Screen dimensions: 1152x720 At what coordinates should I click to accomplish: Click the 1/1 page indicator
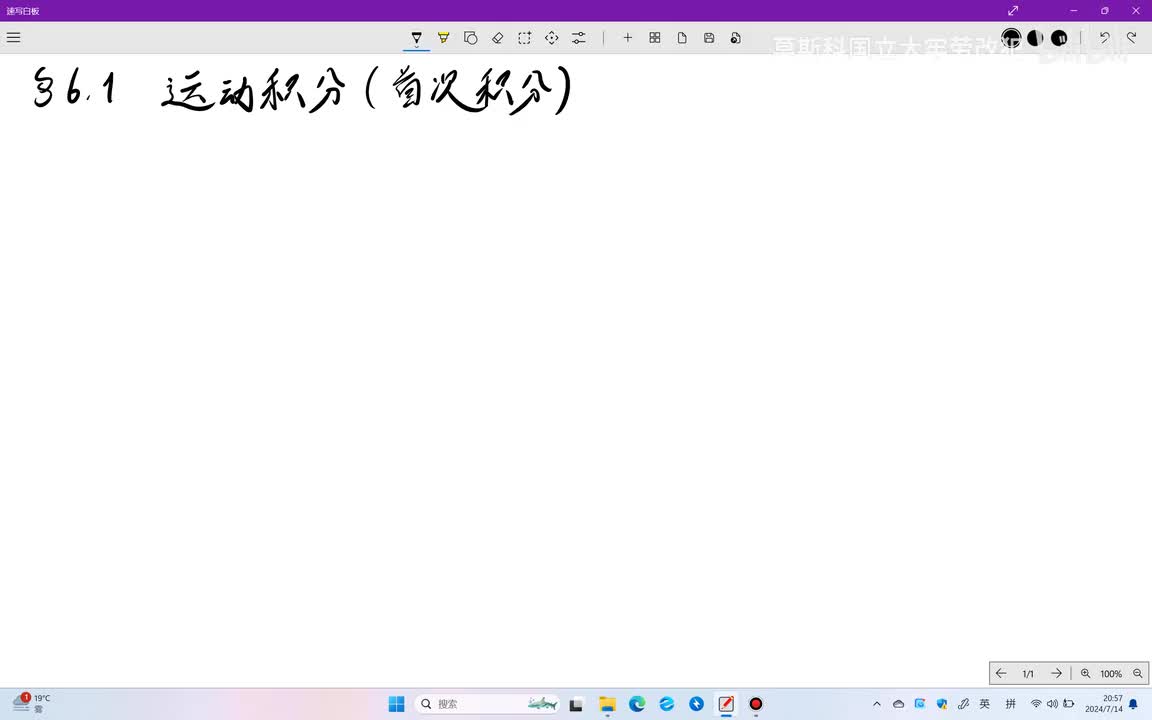coord(1028,674)
